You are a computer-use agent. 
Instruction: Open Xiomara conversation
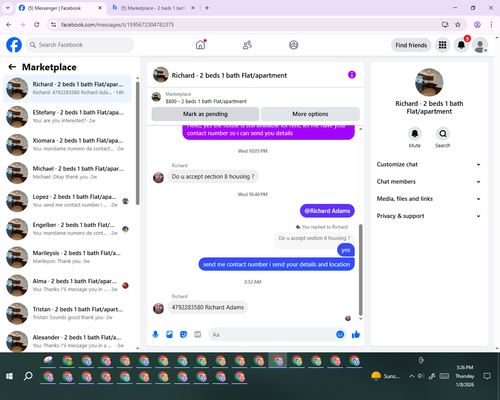tap(67, 145)
